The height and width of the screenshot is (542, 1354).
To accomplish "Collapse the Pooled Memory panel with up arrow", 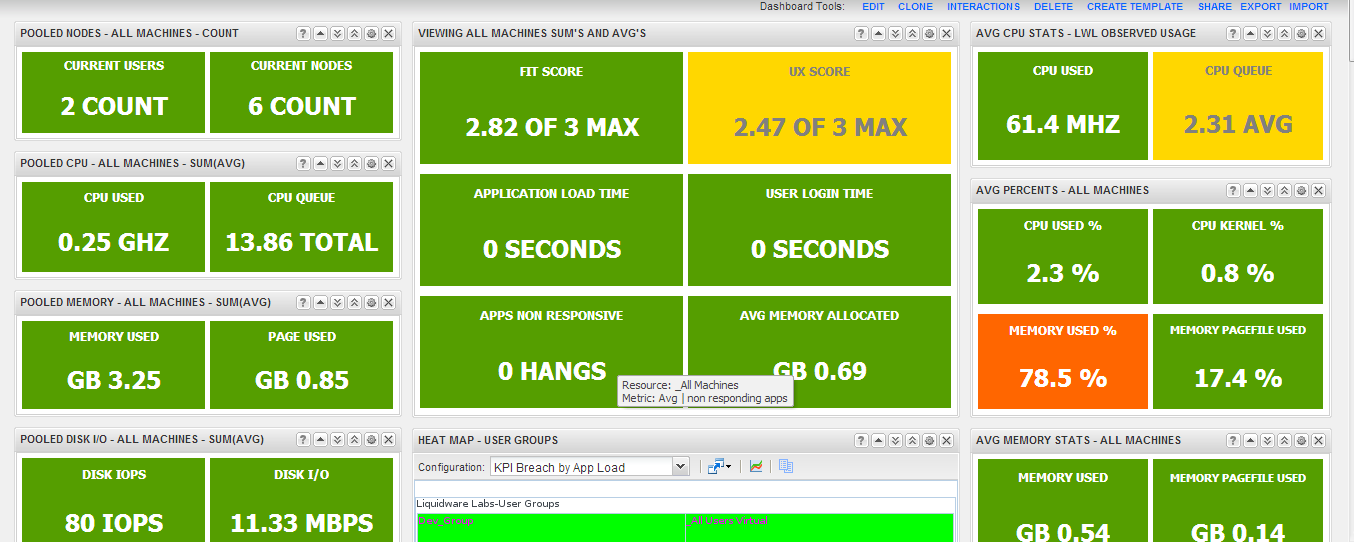I will pyautogui.click(x=320, y=302).
